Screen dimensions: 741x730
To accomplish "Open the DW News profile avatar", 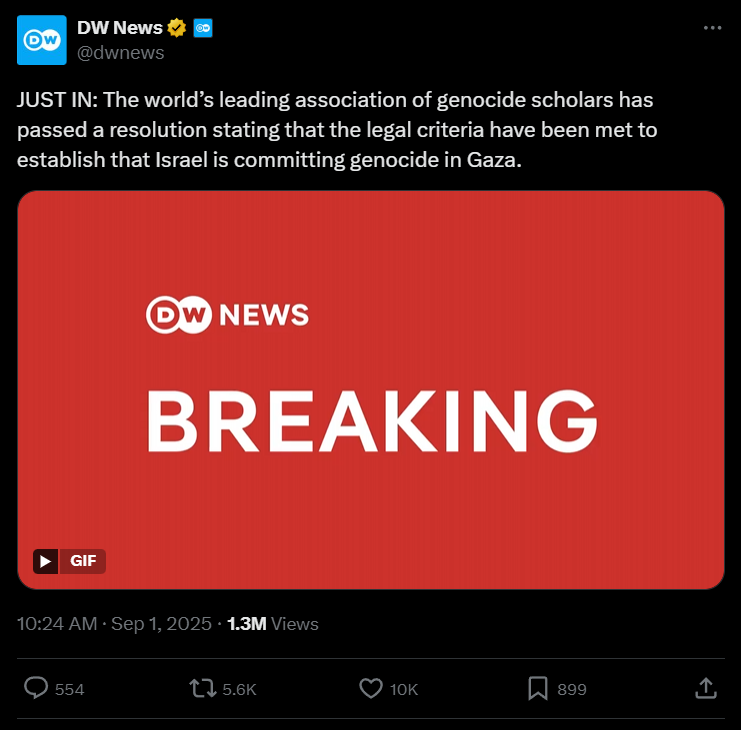I will pos(42,40).
